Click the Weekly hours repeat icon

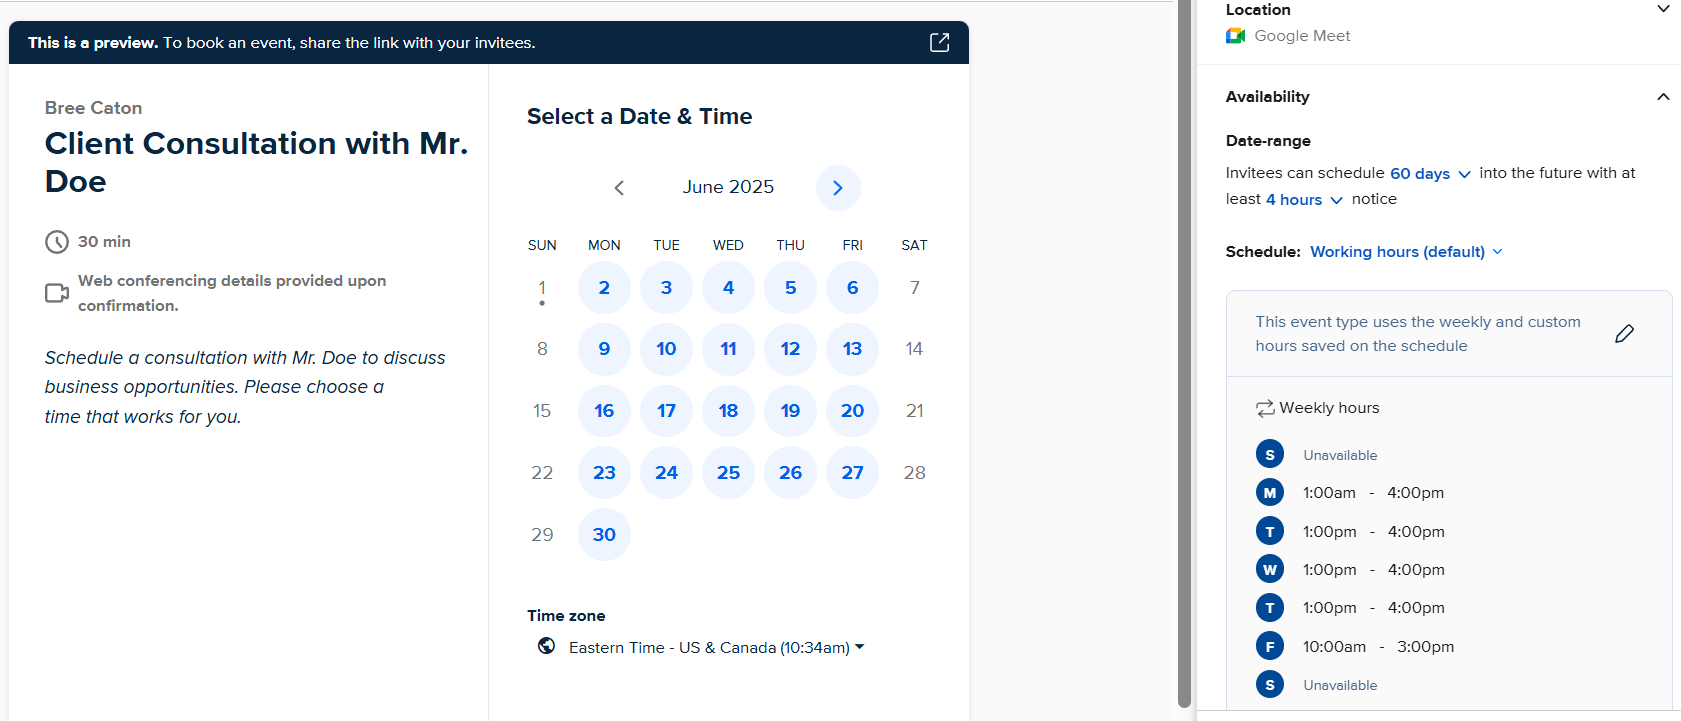point(1265,408)
